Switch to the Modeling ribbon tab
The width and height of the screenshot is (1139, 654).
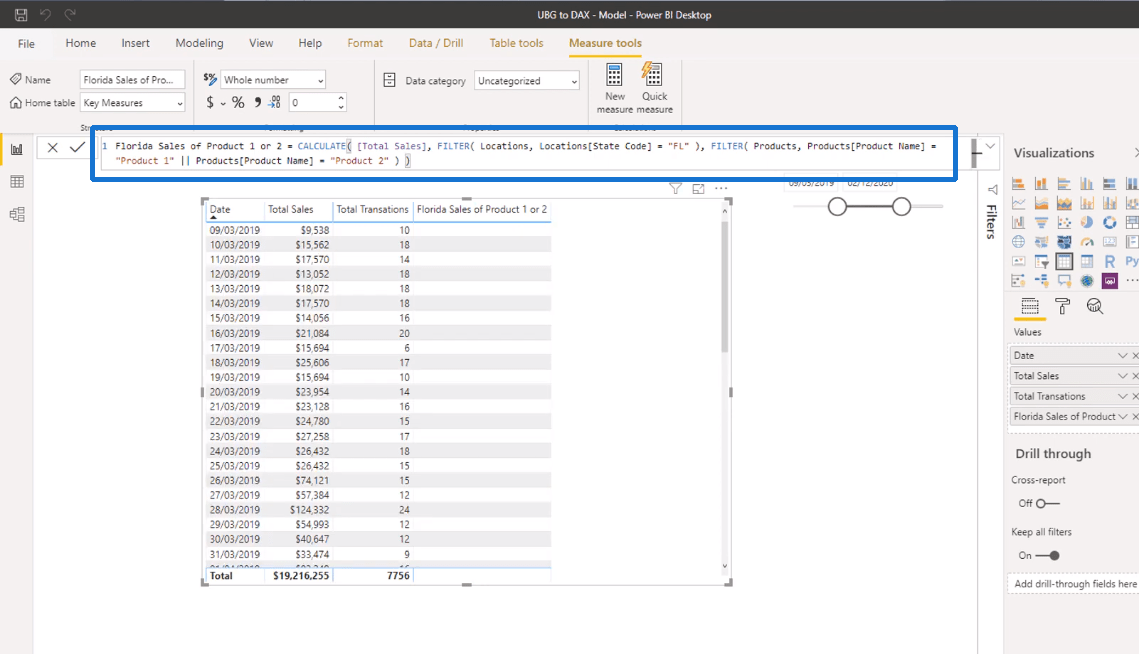199,44
